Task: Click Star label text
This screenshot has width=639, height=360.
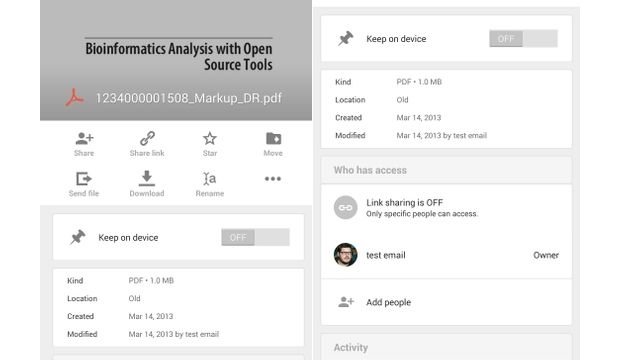Action: pos(210,153)
